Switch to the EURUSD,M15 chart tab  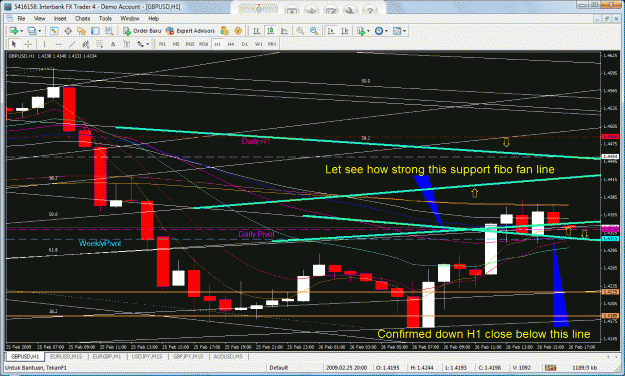point(66,356)
